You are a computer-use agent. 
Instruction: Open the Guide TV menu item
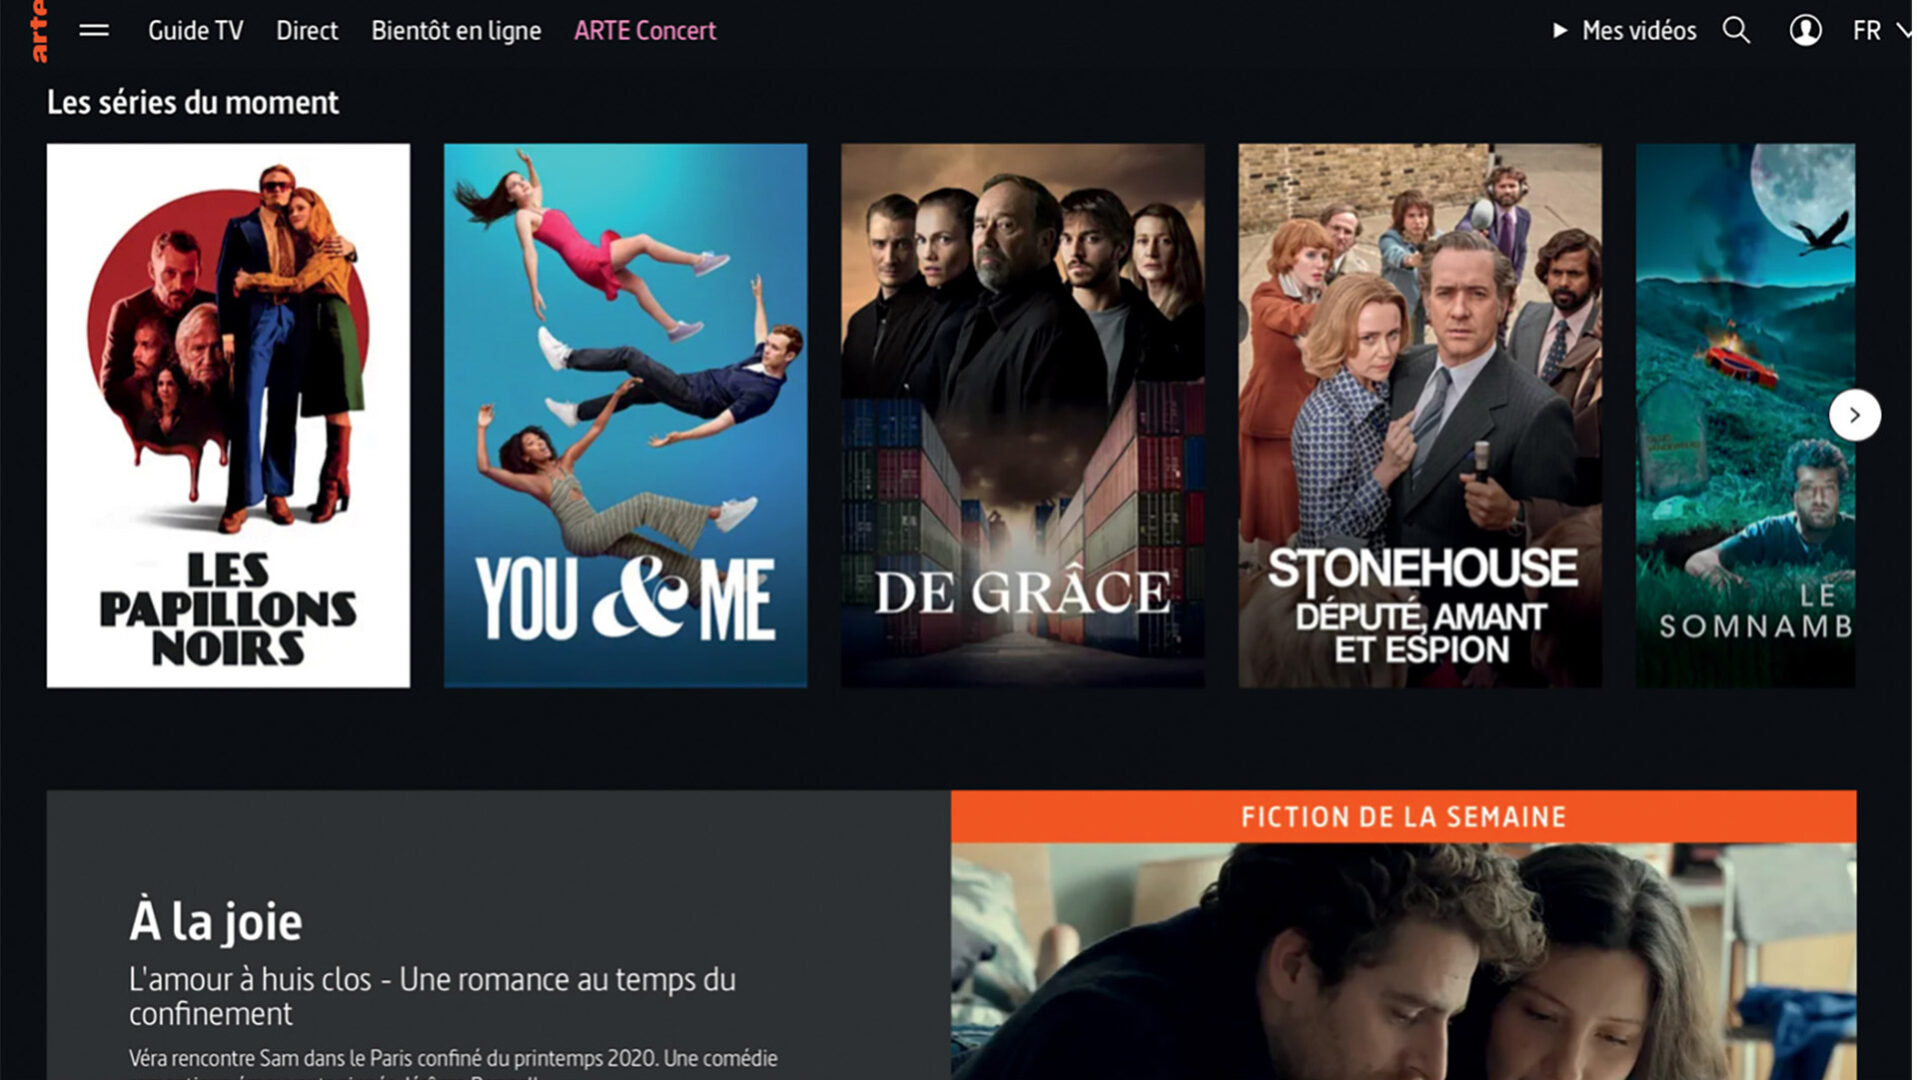(x=196, y=31)
